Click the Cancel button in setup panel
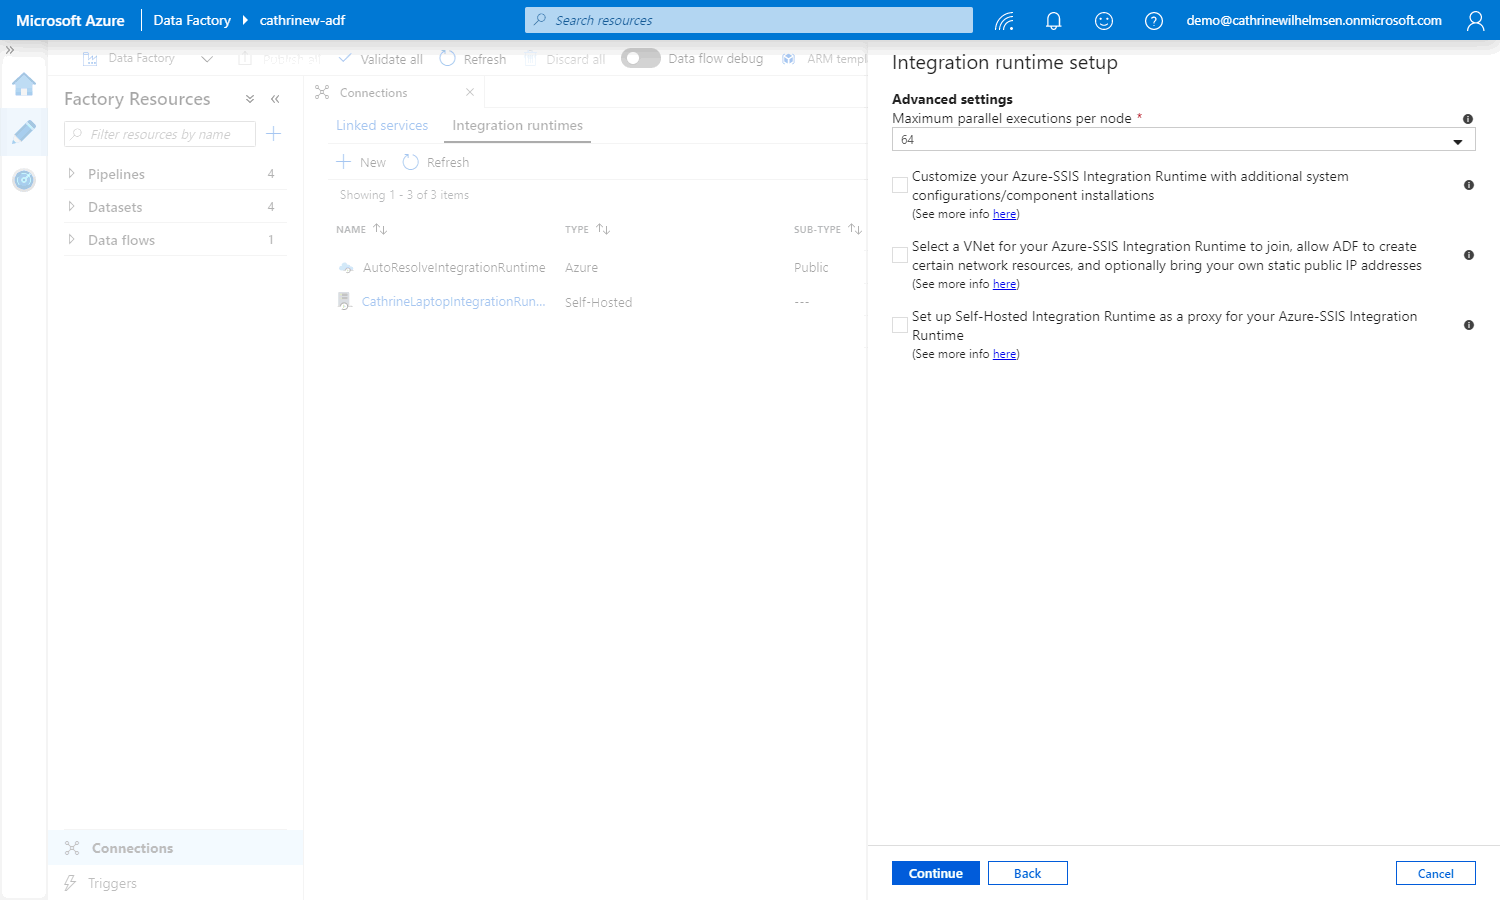1500x900 pixels. (1435, 873)
